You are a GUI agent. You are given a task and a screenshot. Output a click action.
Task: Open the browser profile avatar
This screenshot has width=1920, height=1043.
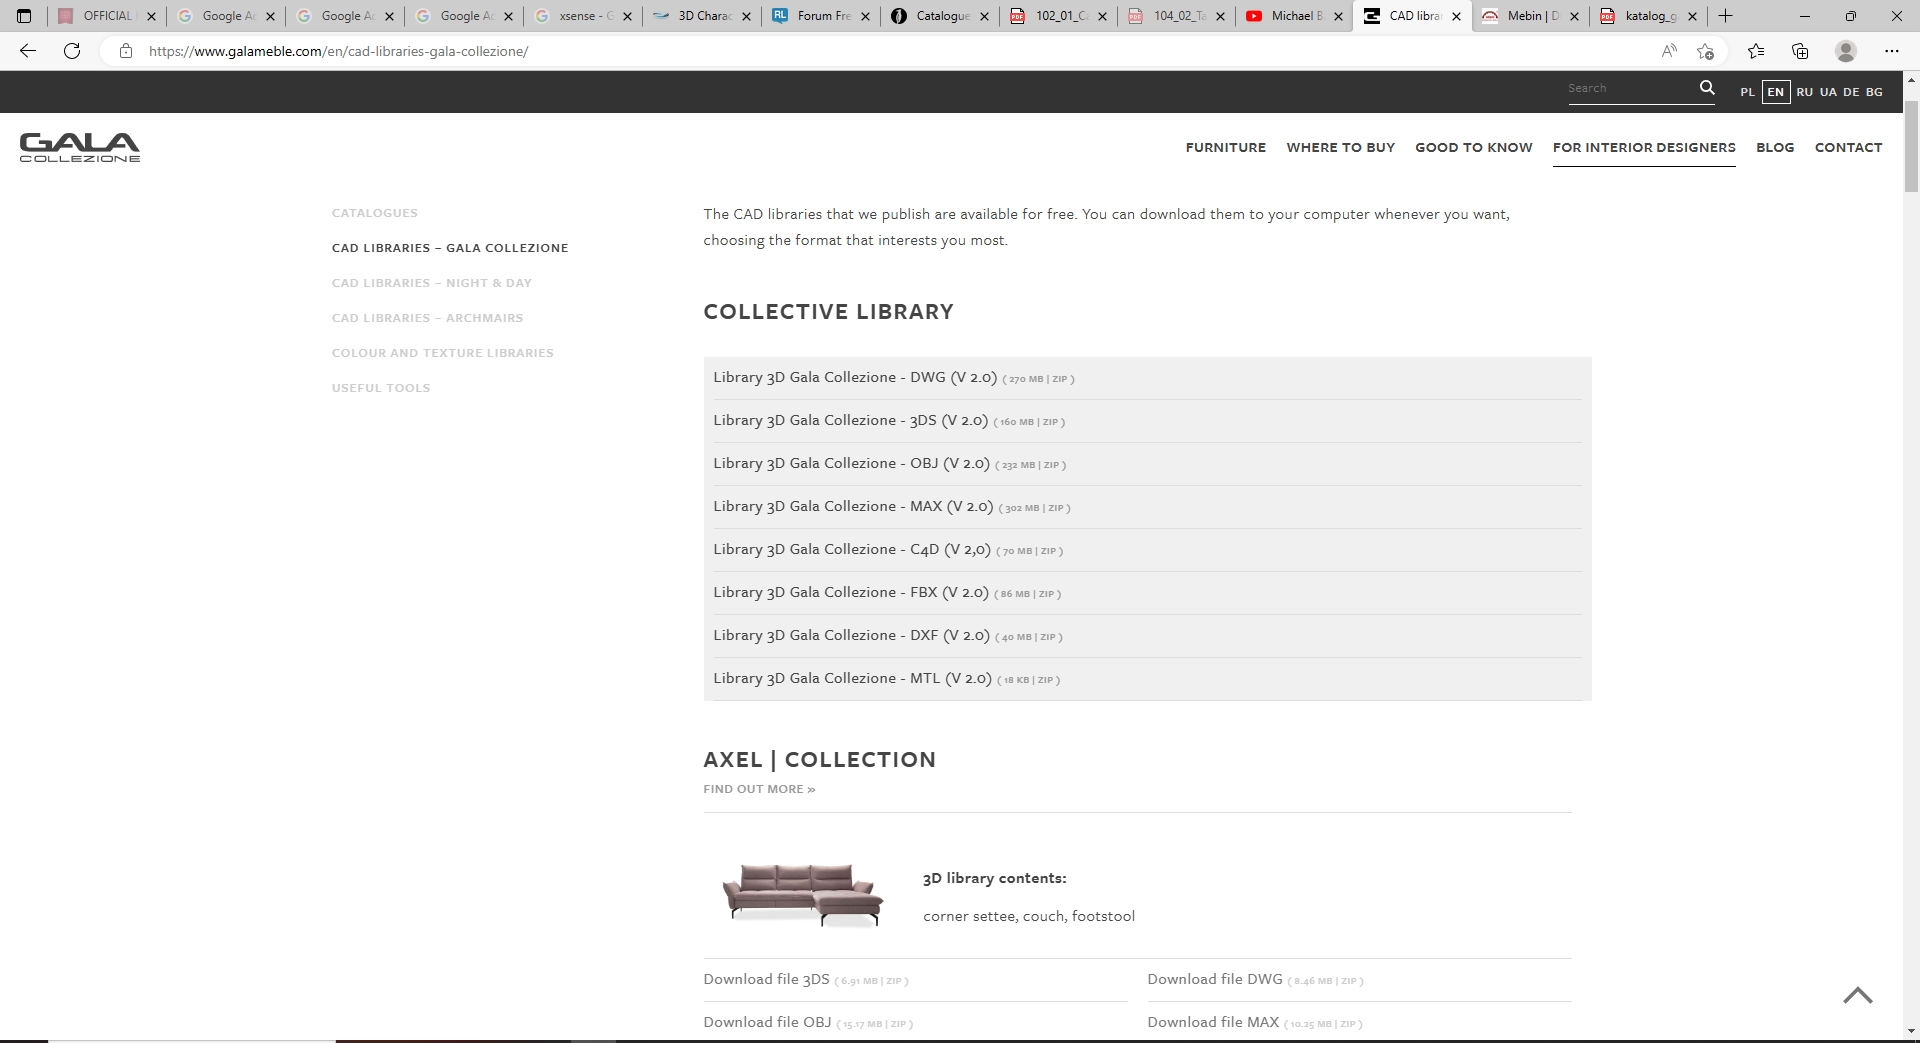point(1846,51)
